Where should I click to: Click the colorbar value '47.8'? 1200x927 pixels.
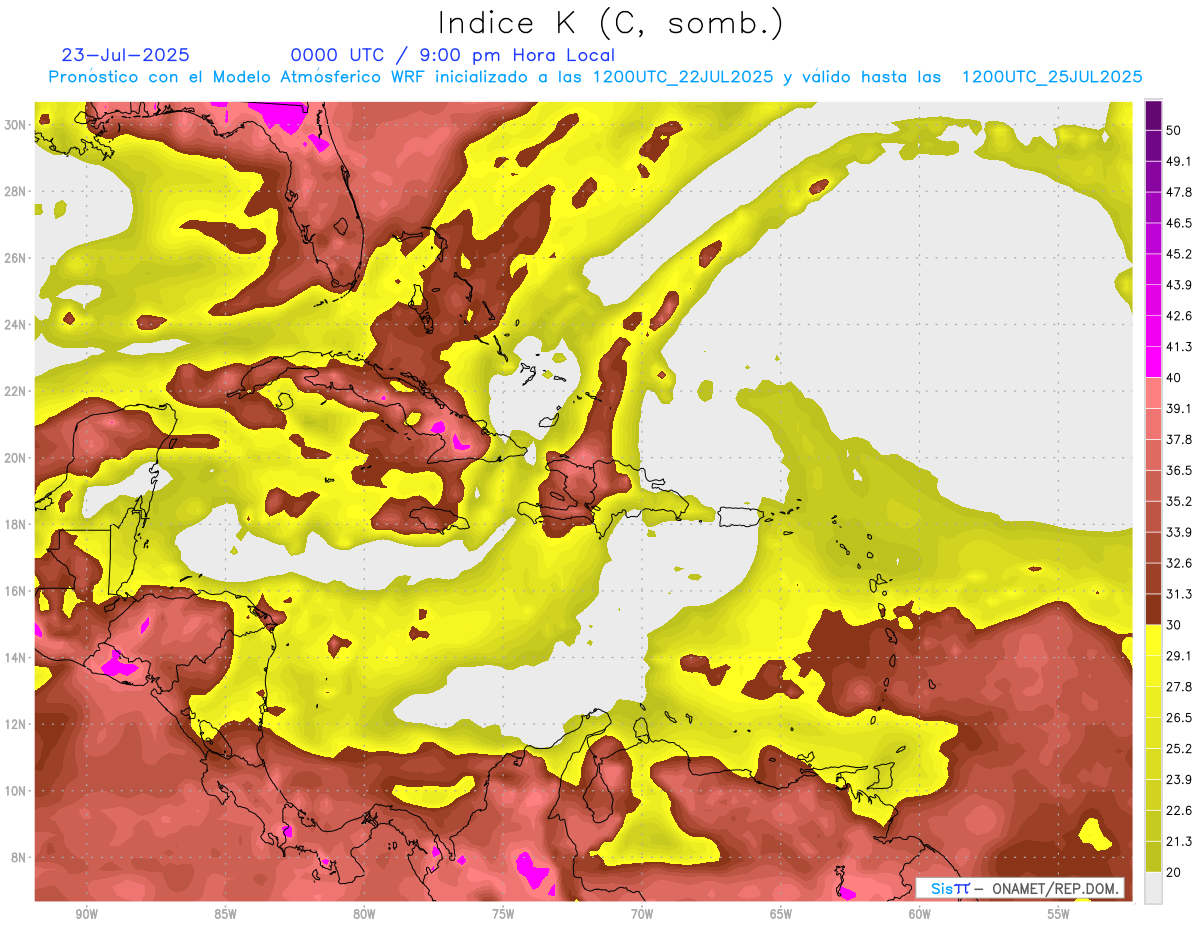click(1178, 192)
